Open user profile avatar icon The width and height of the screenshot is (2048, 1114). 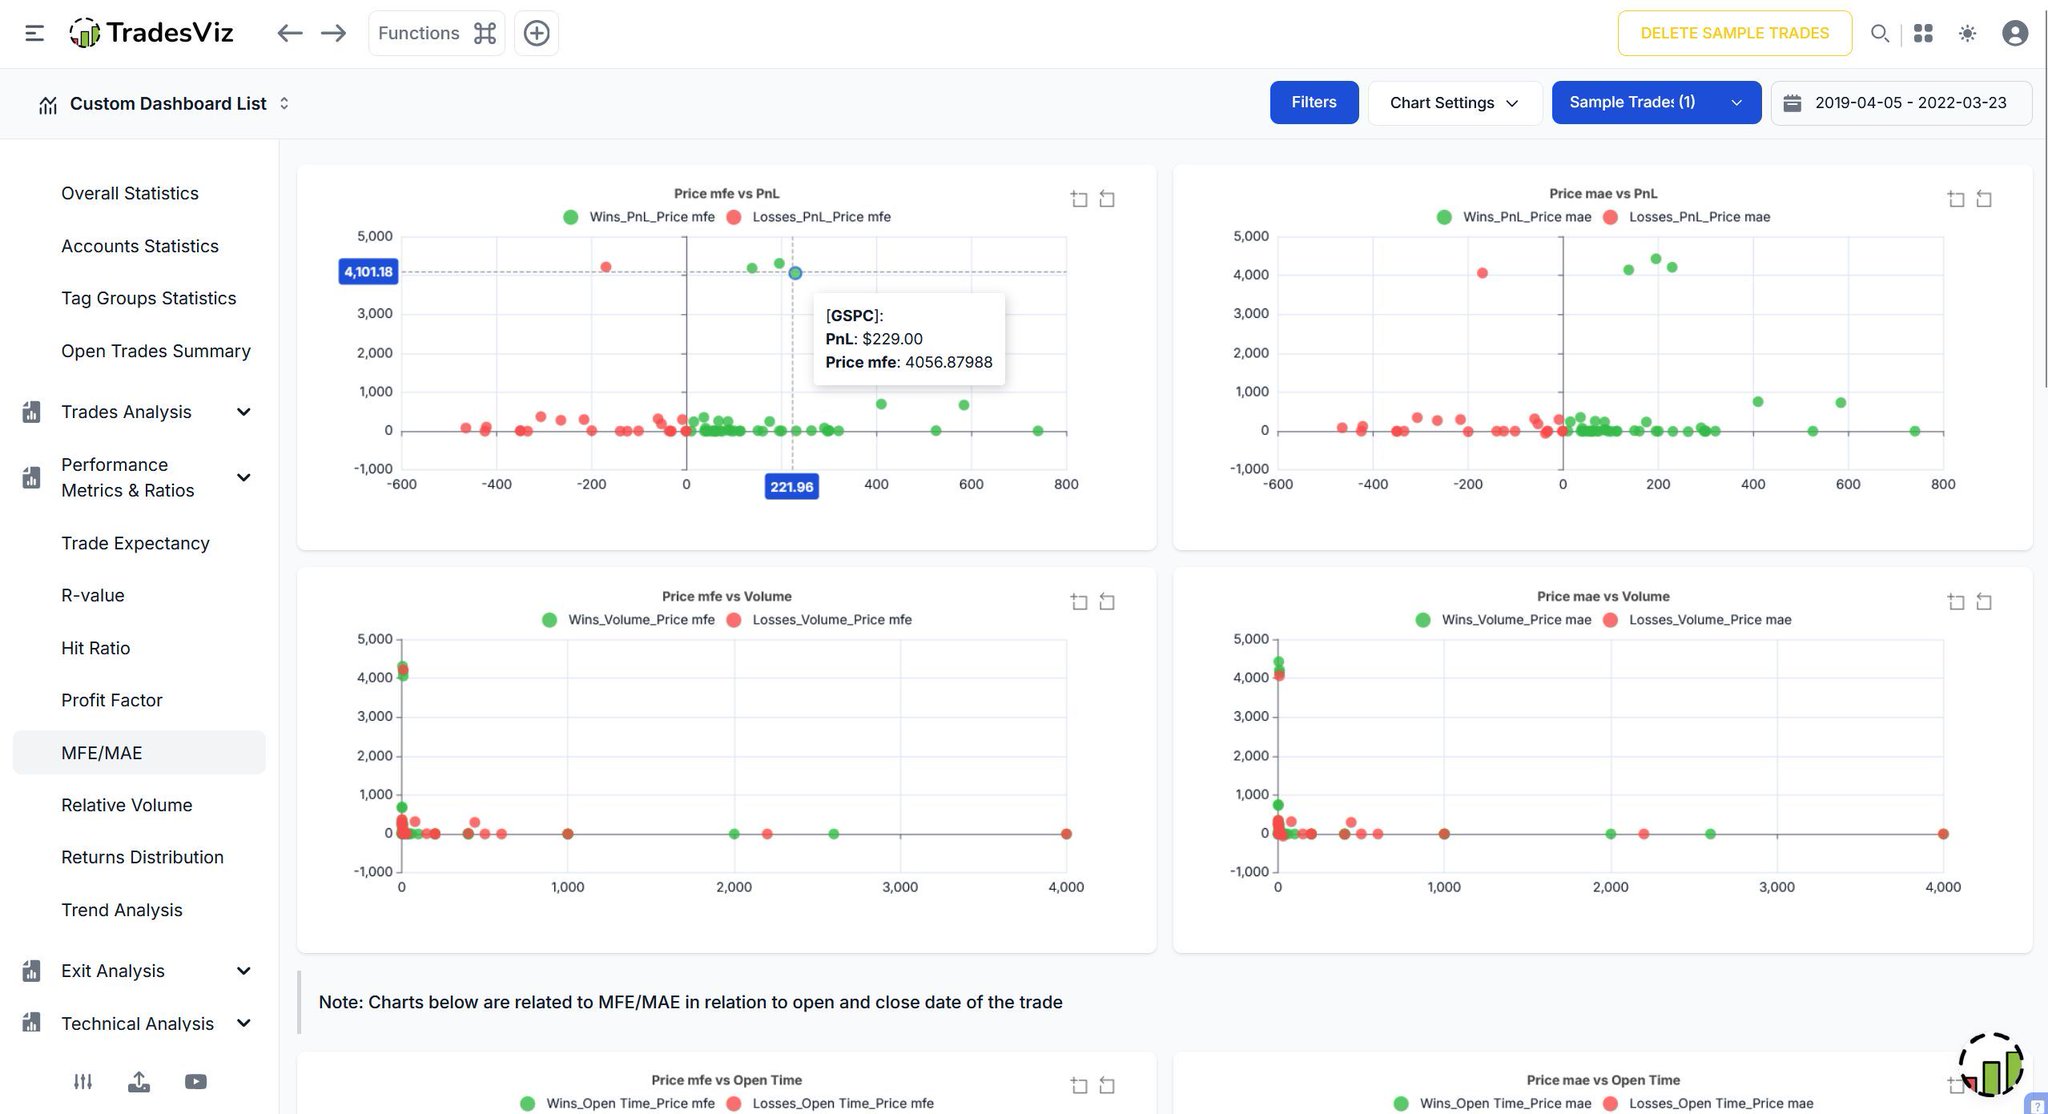[x=2014, y=33]
